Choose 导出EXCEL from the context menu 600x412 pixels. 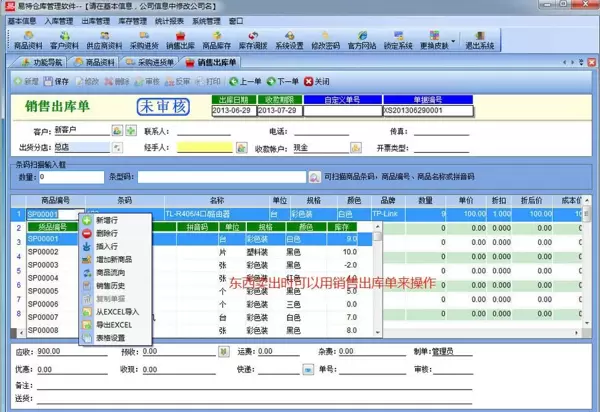(x=113, y=324)
